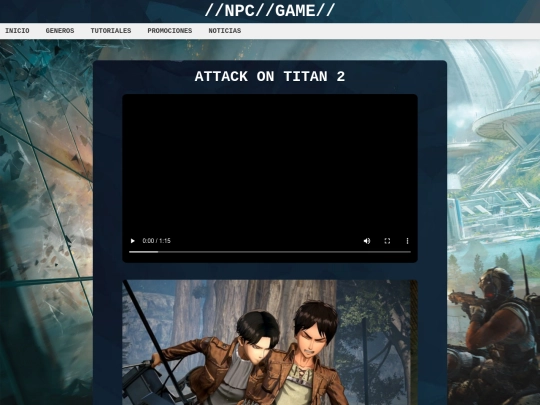Enter fullscreen mode on the video

pyautogui.click(x=387, y=241)
